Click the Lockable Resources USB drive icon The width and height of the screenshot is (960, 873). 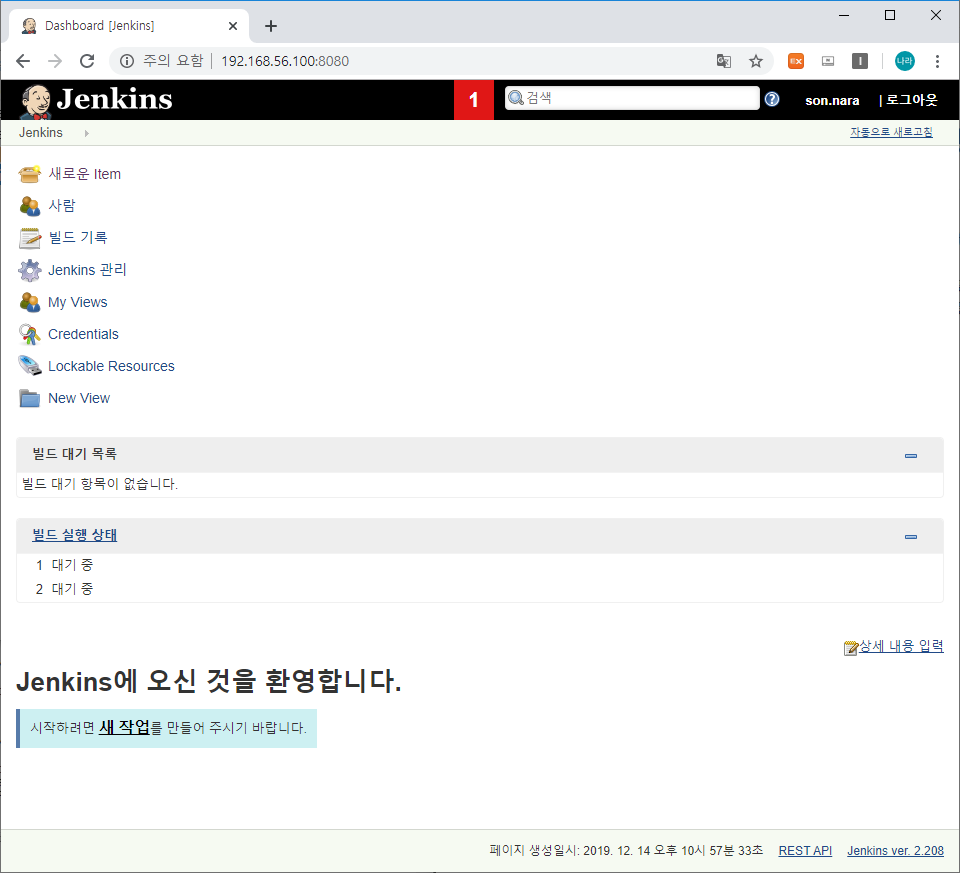(29, 366)
